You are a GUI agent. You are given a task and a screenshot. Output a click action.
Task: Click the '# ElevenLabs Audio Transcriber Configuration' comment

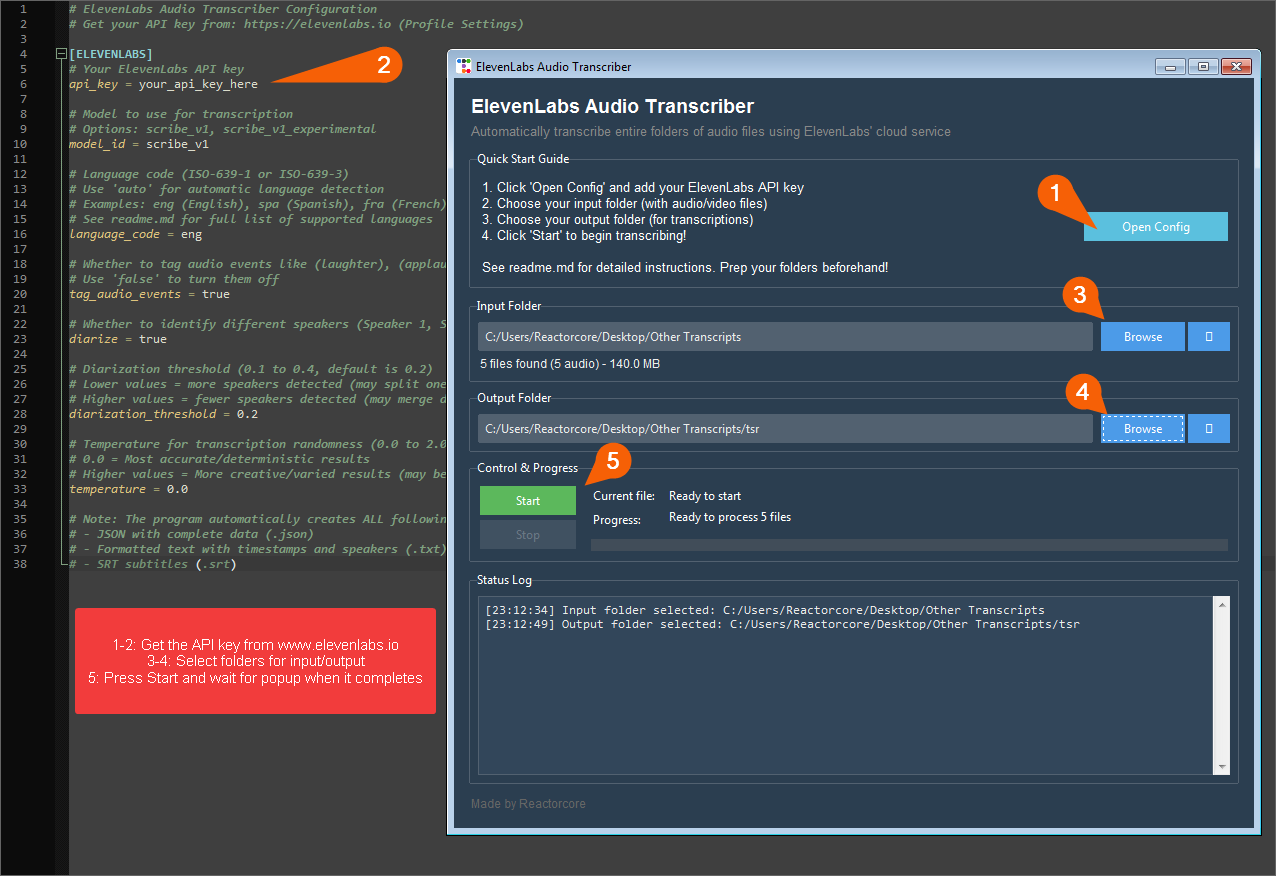(x=223, y=9)
